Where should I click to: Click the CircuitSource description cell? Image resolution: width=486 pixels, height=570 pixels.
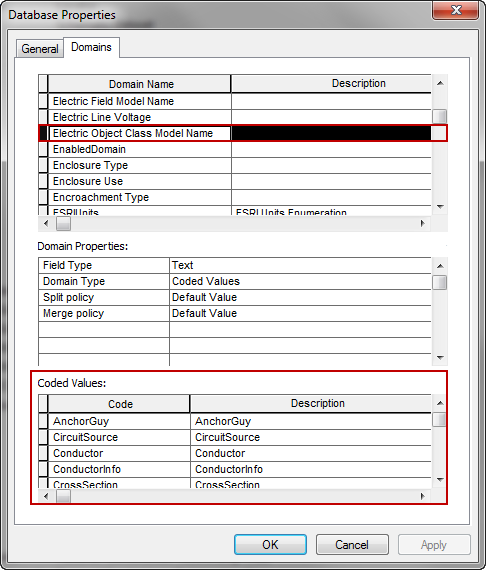pos(311,437)
